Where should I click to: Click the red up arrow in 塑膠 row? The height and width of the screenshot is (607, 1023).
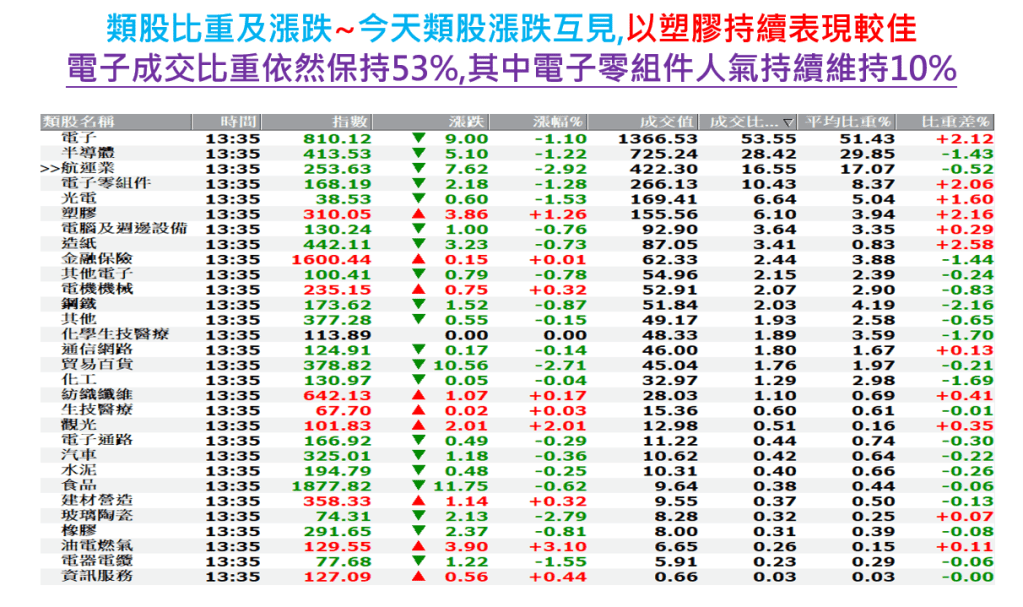pyautogui.click(x=418, y=214)
